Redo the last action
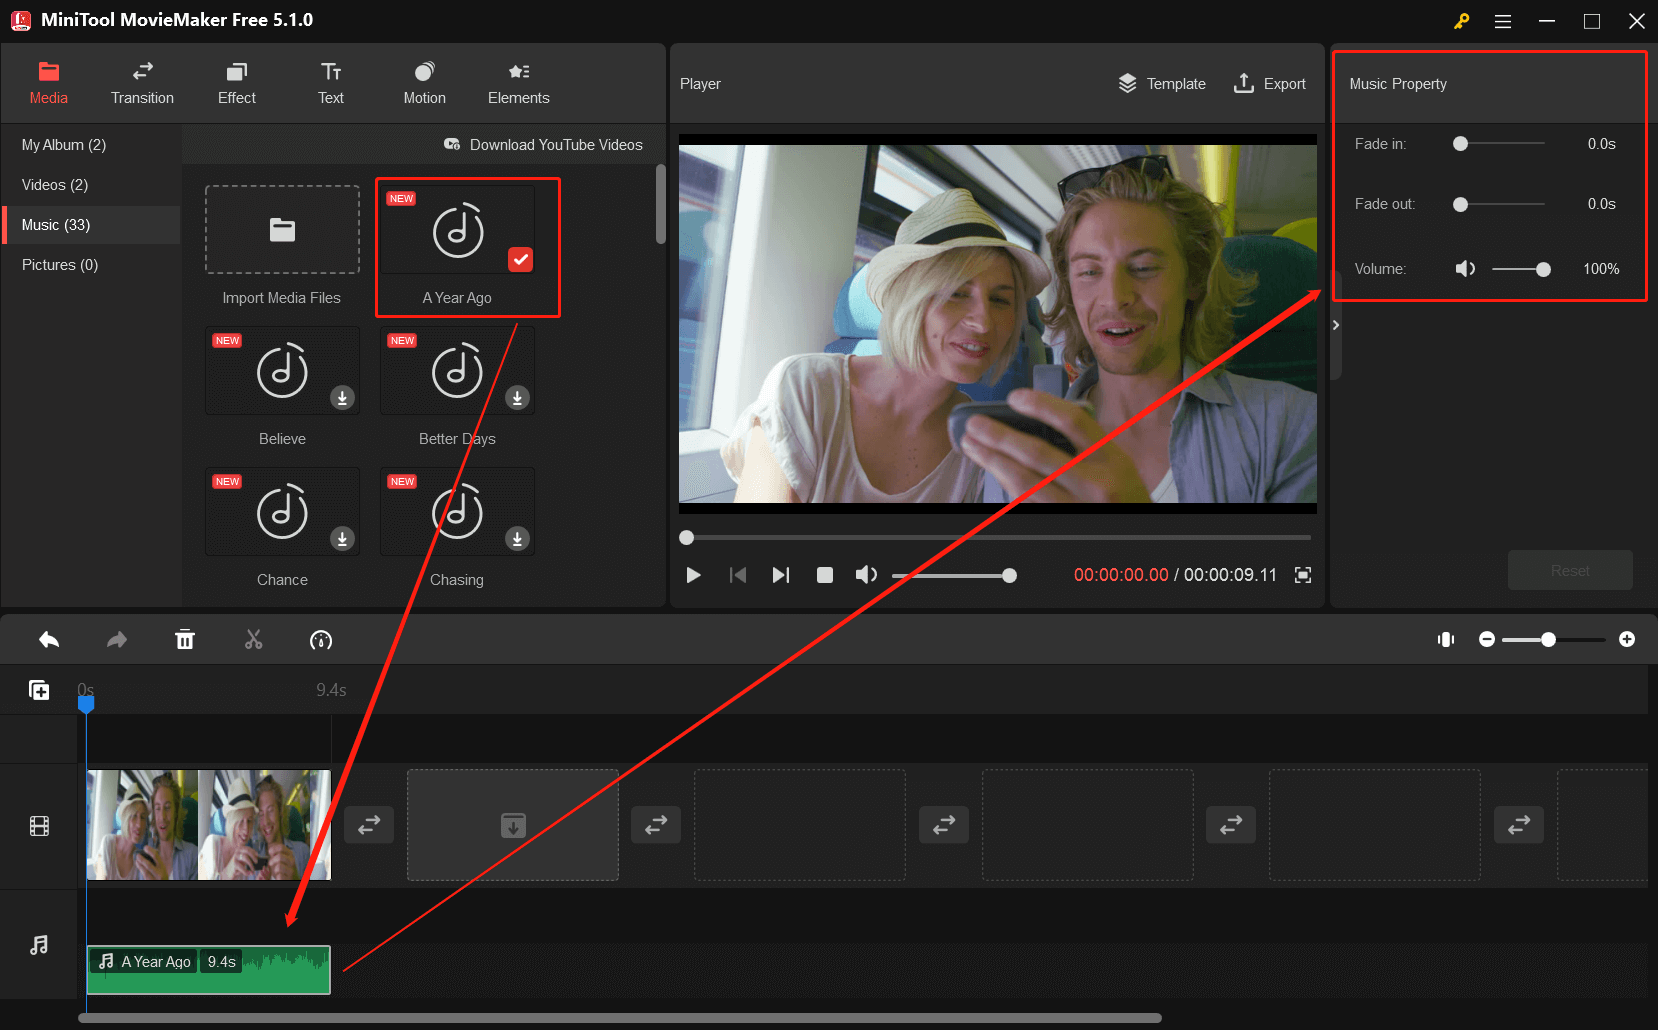The width and height of the screenshot is (1658, 1030). pos(117,640)
